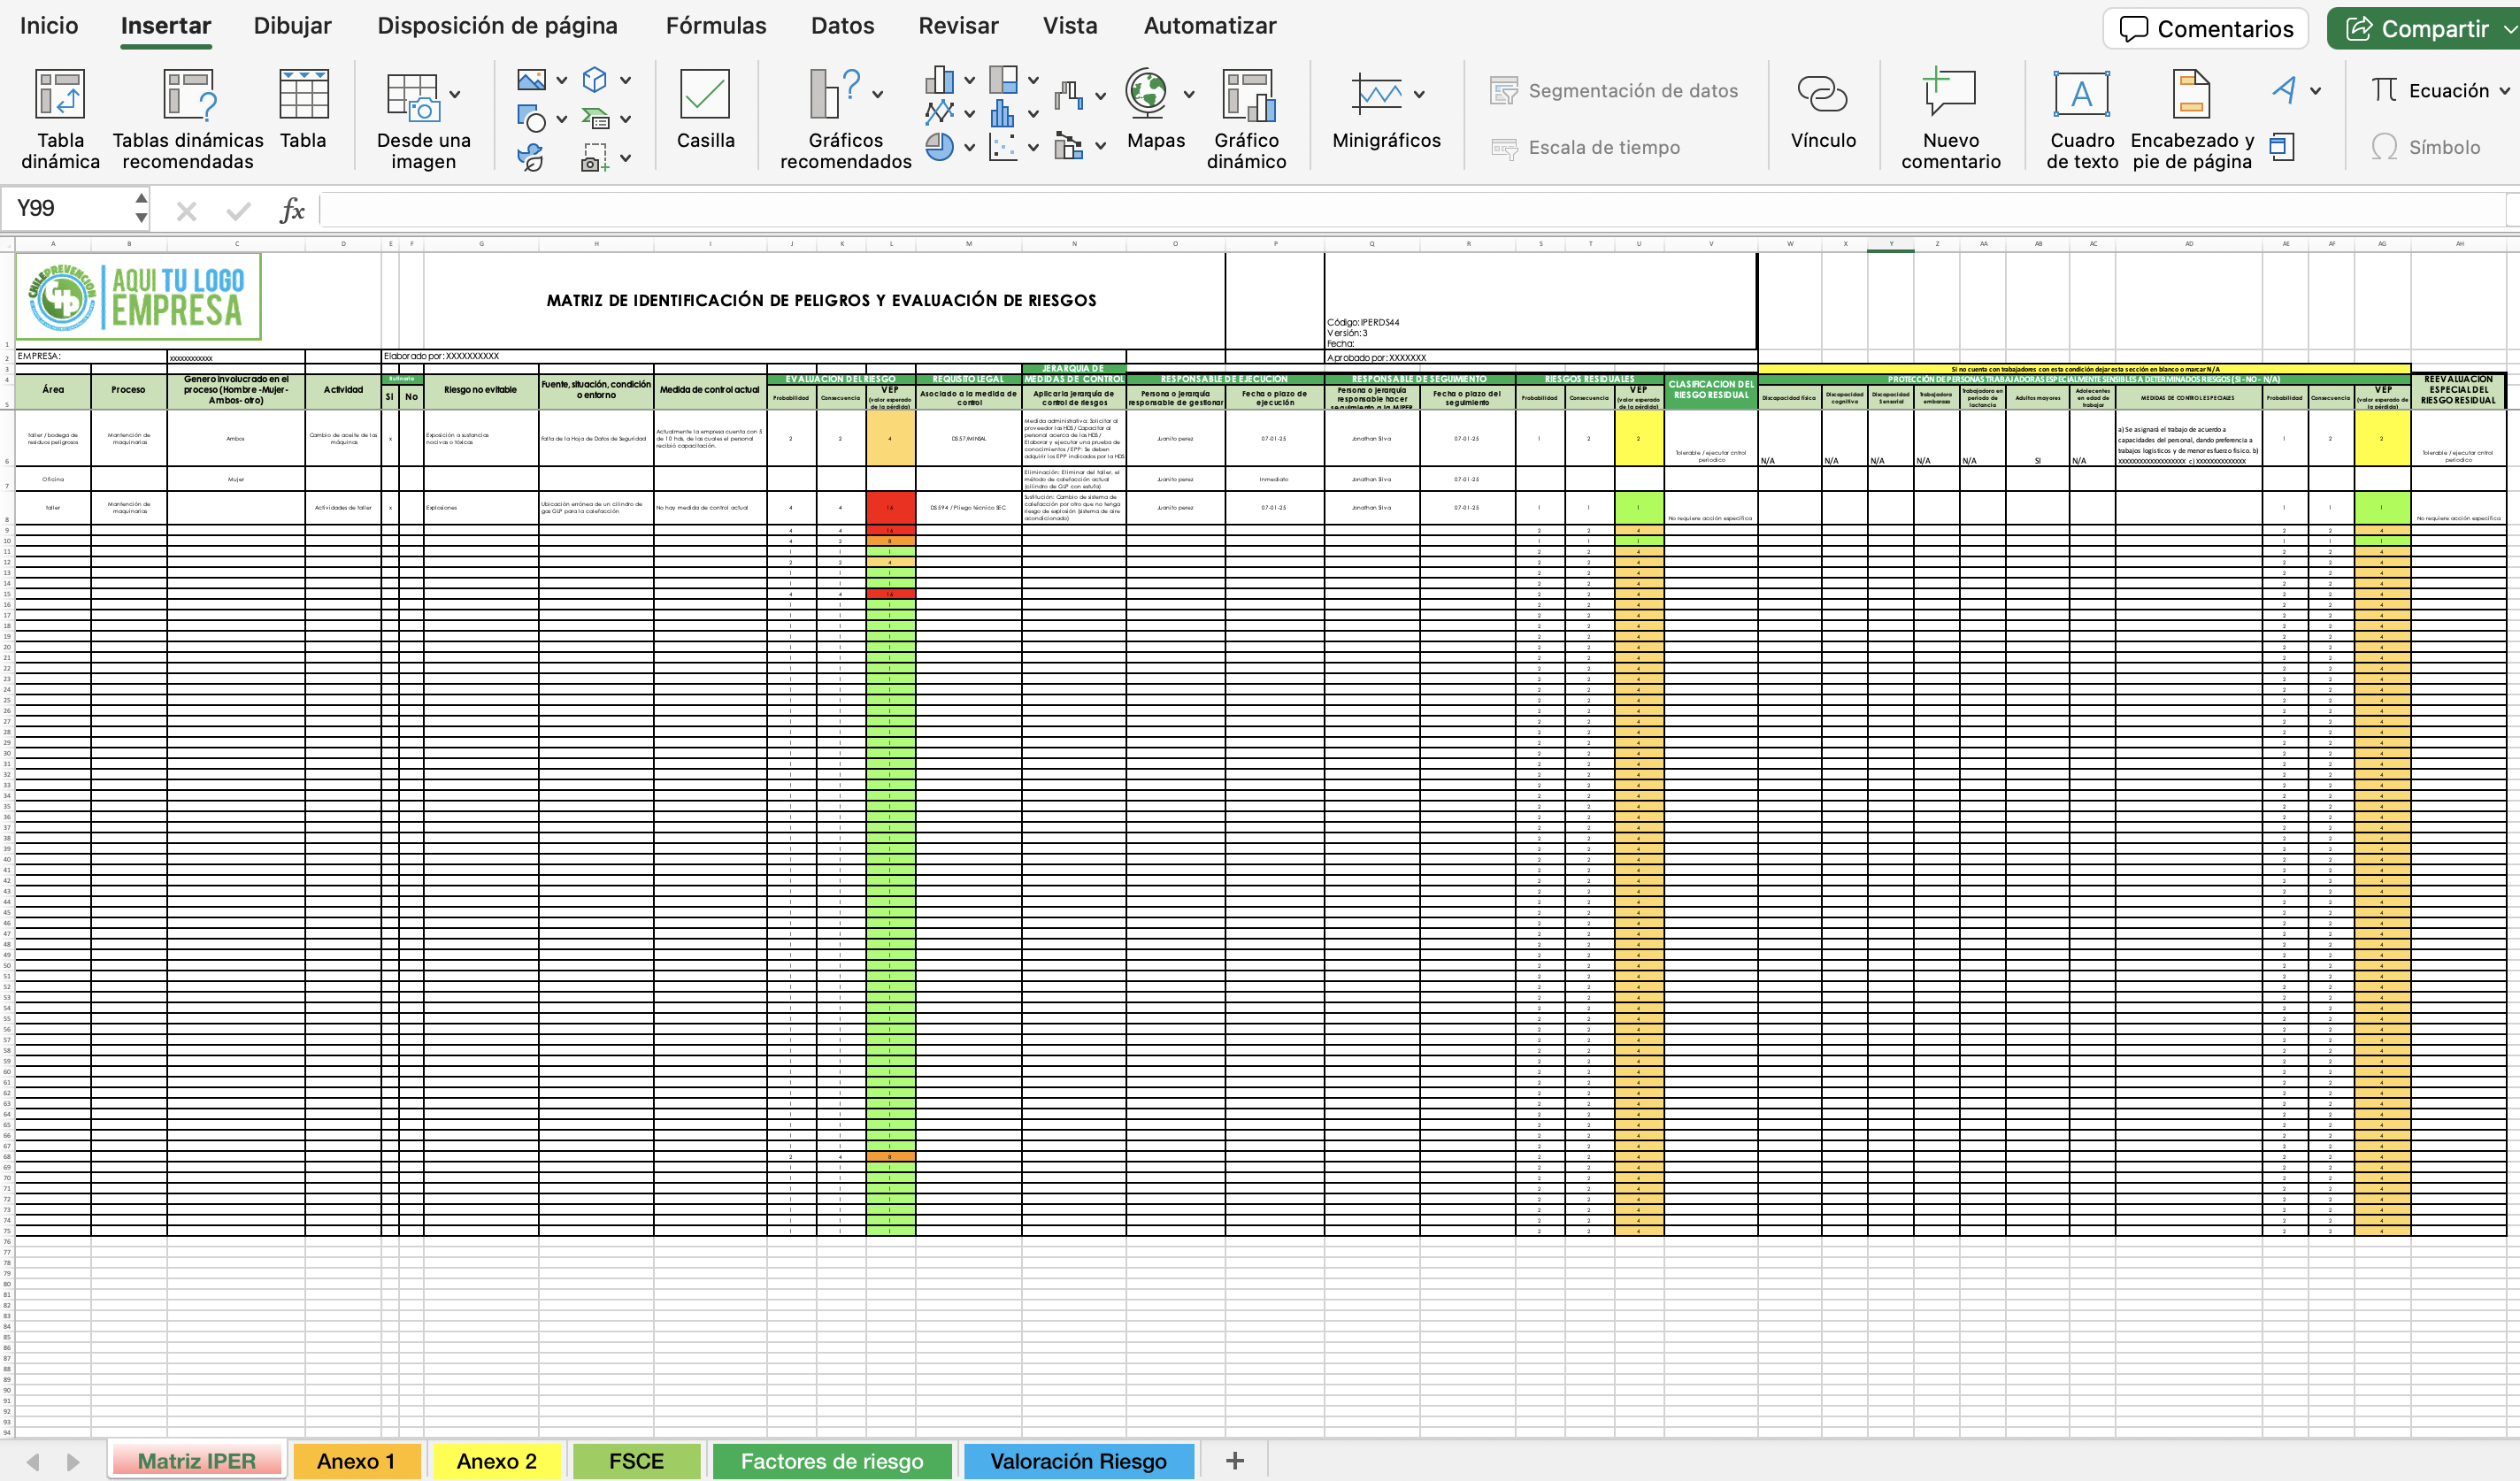Select the yellow Anexo 2 sheet tab

click(x=496, y=1461)
